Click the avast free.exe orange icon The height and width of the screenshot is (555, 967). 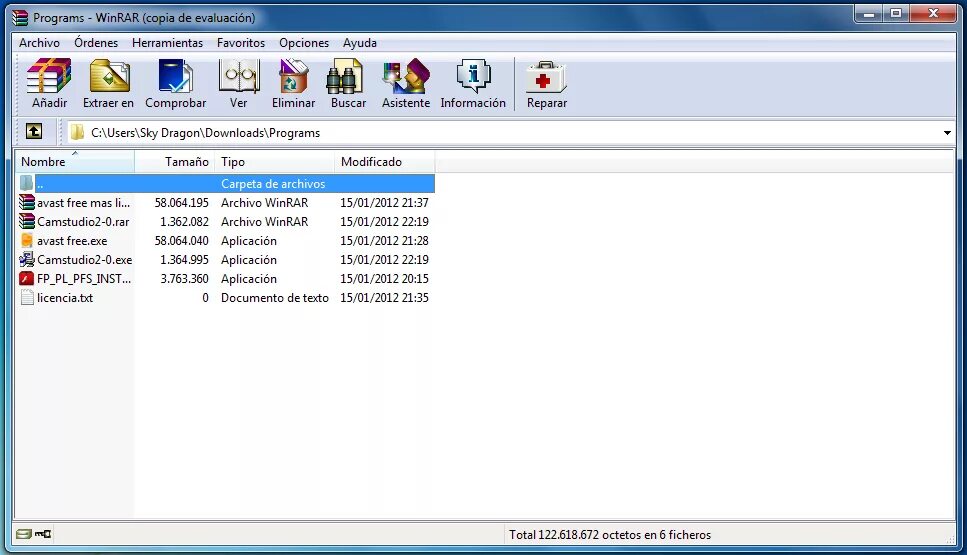click(27, 240)
